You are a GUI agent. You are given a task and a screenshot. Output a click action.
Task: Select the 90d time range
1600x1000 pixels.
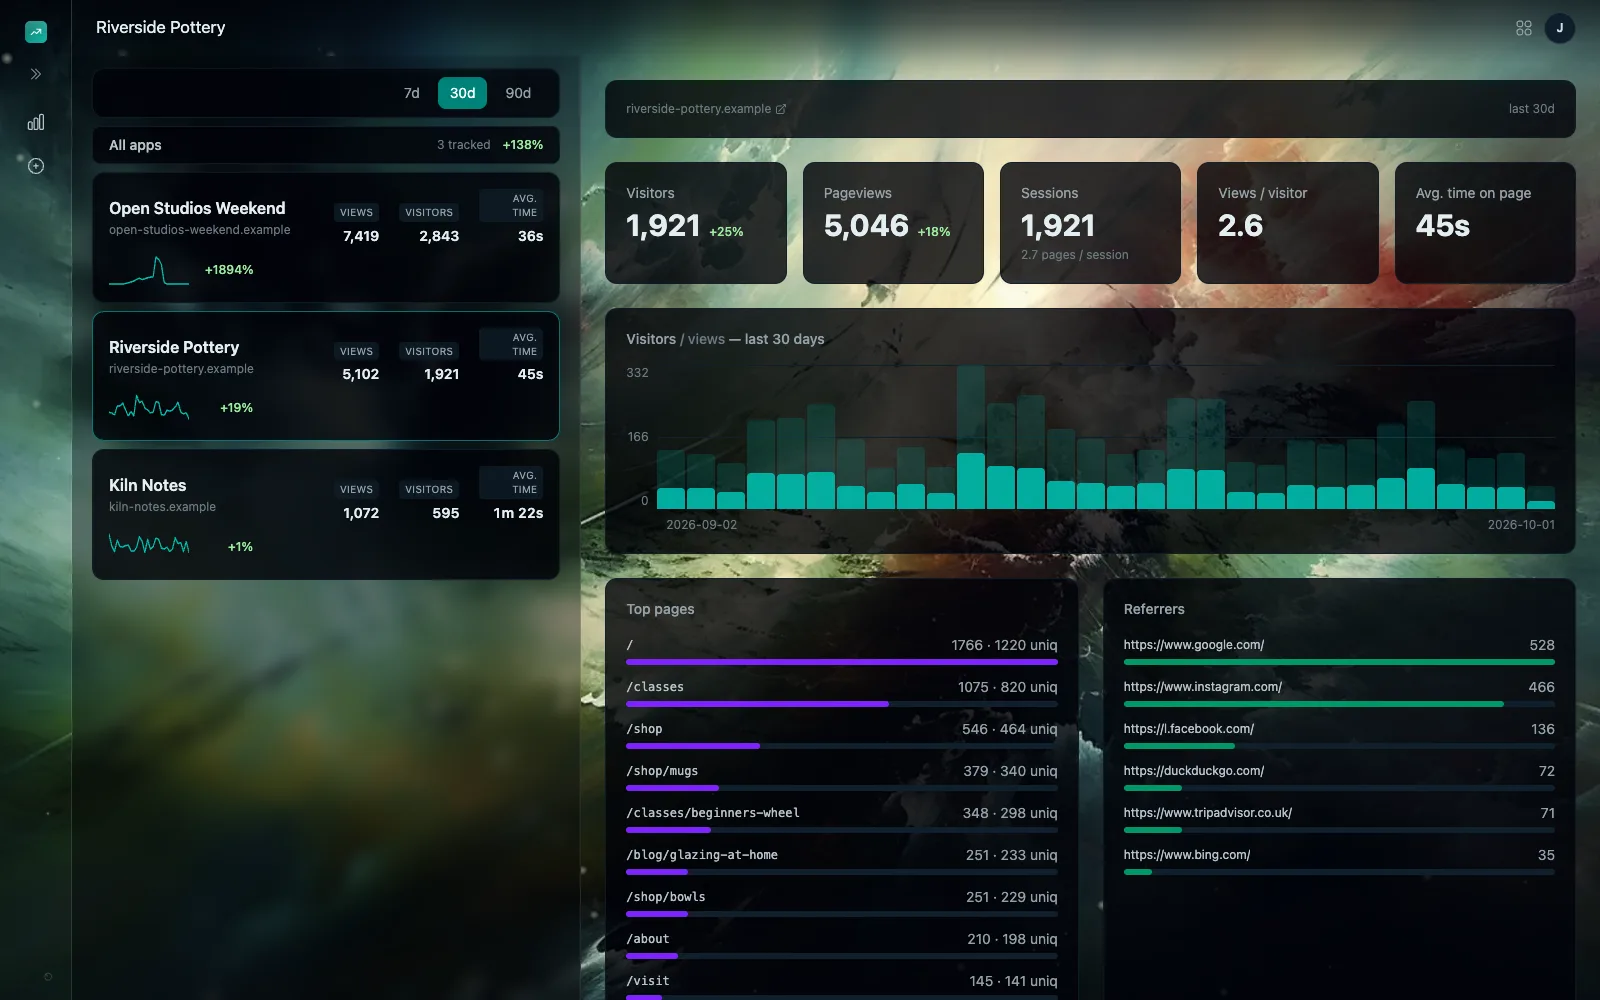point(518,93)
